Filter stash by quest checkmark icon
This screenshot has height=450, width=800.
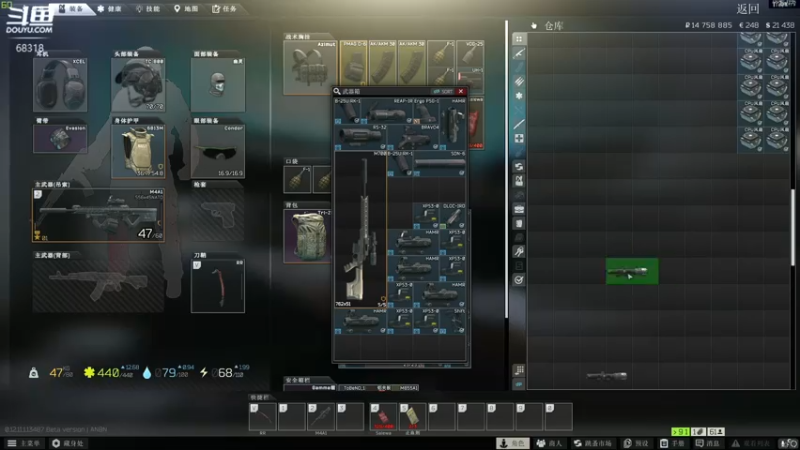tap(519, 280)
